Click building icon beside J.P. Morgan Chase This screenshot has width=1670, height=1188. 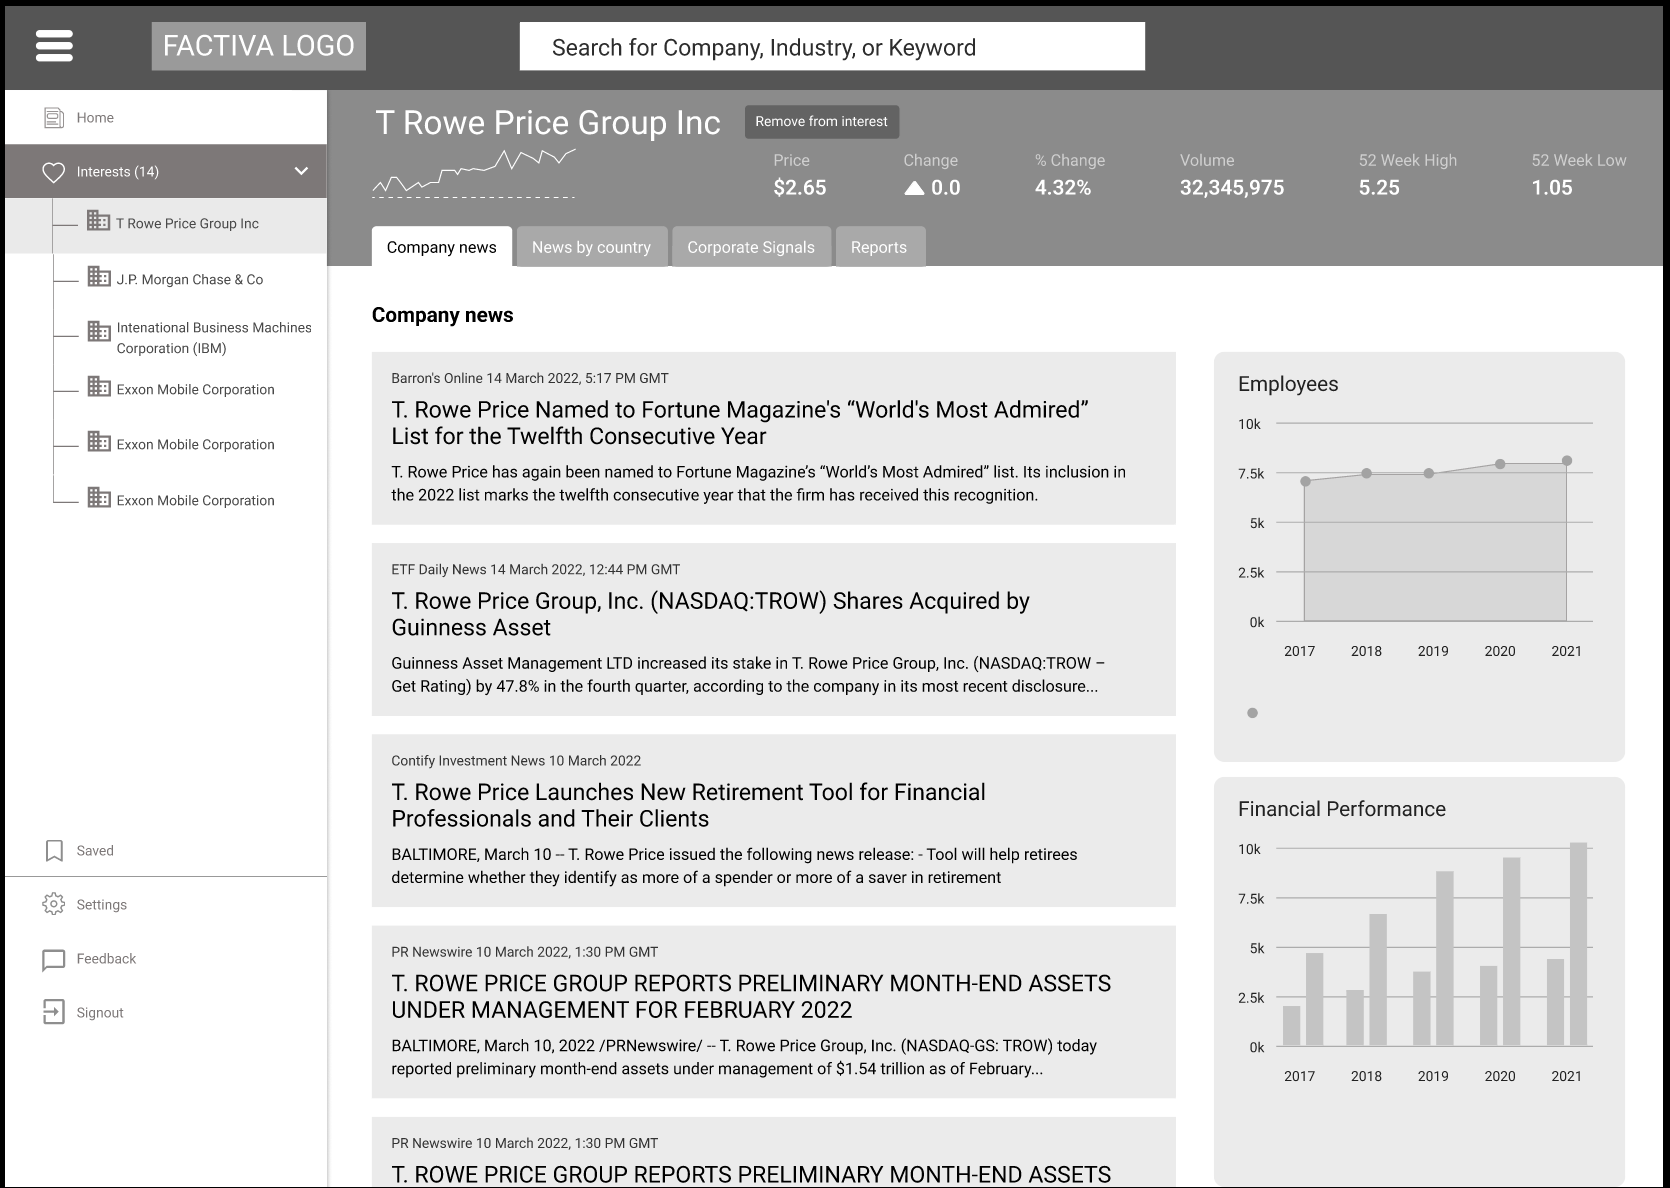click(99, 276)
